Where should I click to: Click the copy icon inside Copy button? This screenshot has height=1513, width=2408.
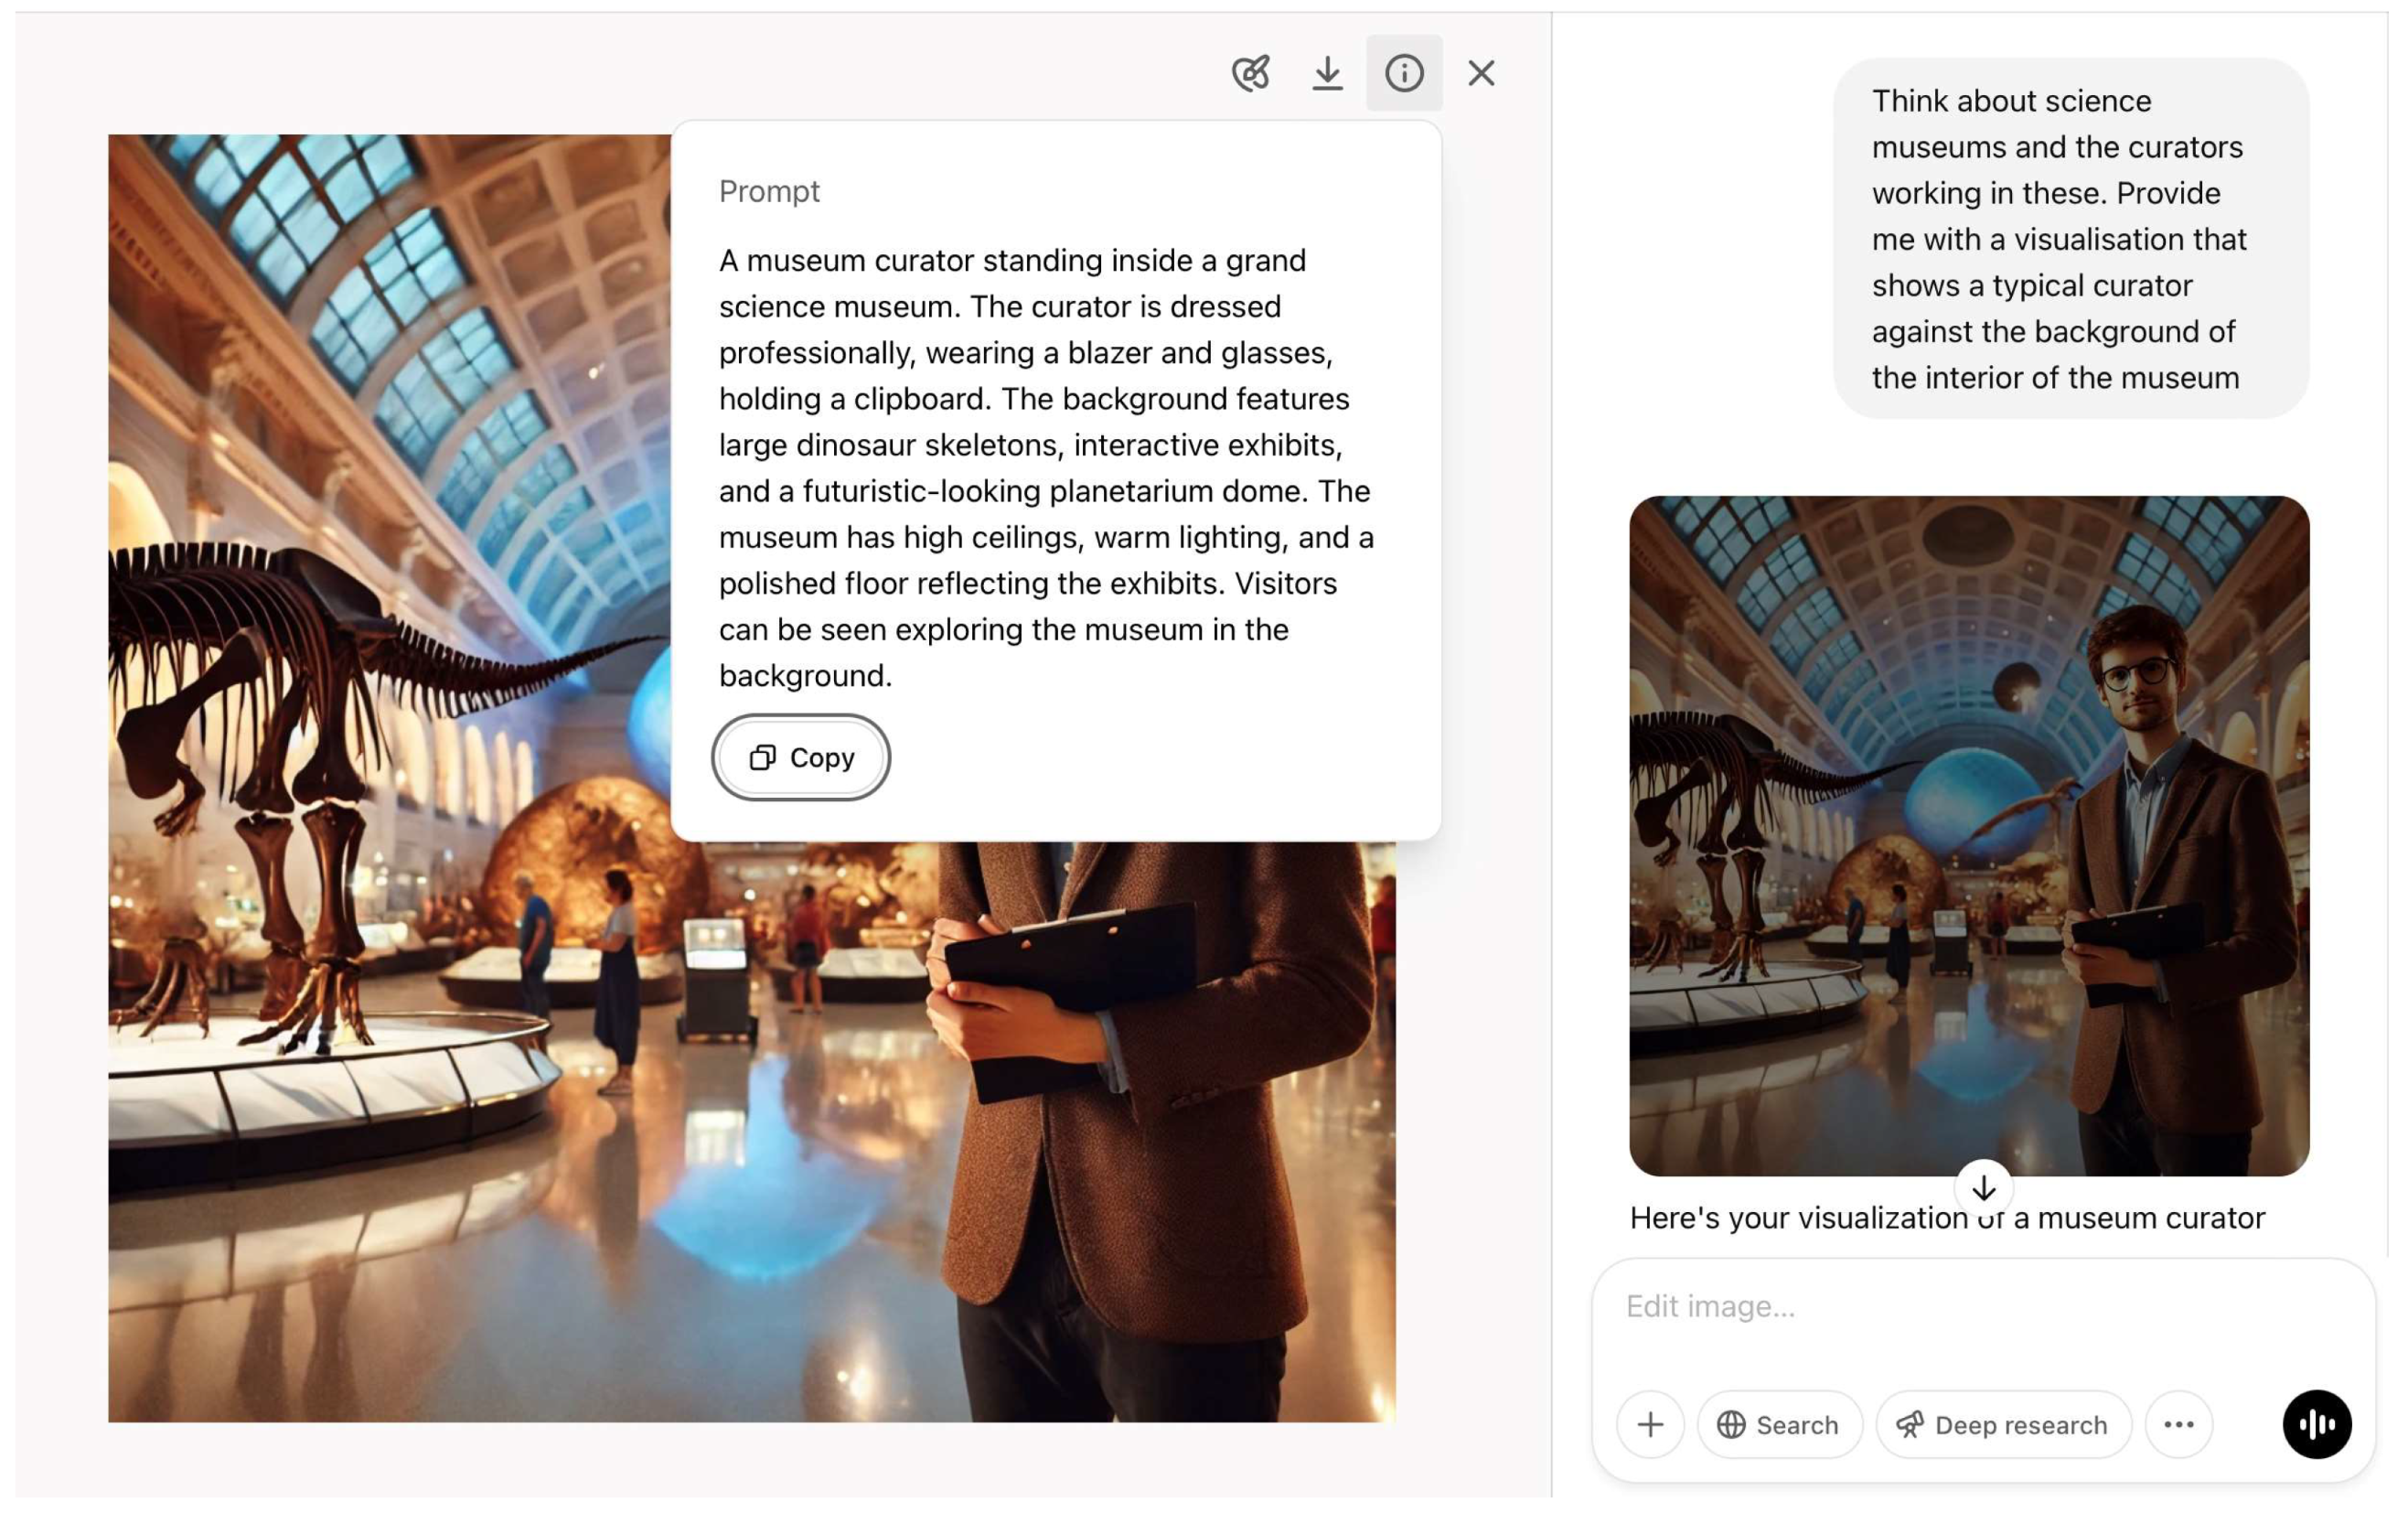pos(763,757)
